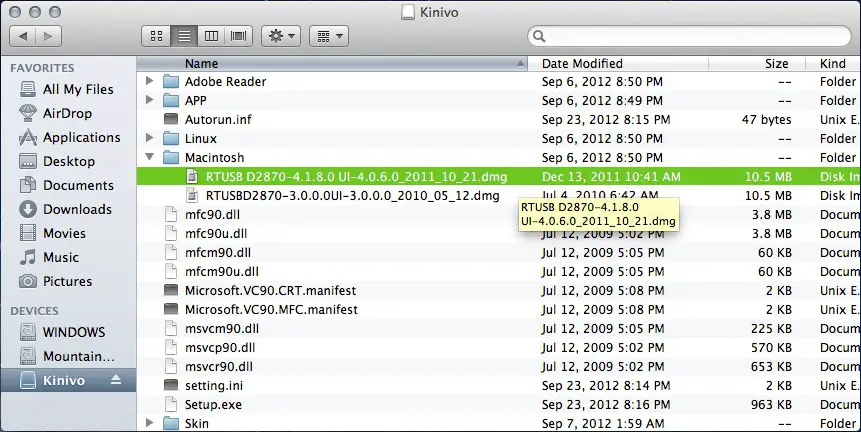Select the Autorun.inf file icon
The height and width of the screenshot is (432, 861).
(x=171, y=120)
